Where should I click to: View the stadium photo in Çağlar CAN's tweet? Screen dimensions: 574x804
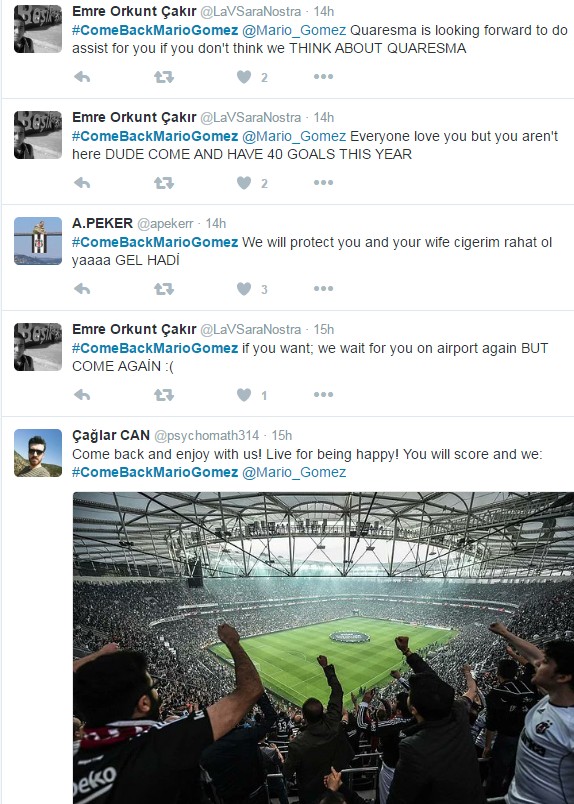click(323, 648)
